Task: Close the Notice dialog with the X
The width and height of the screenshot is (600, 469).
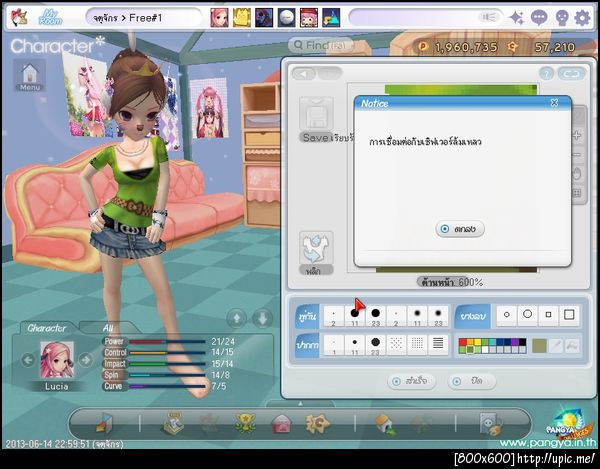Action: (554, 103)
